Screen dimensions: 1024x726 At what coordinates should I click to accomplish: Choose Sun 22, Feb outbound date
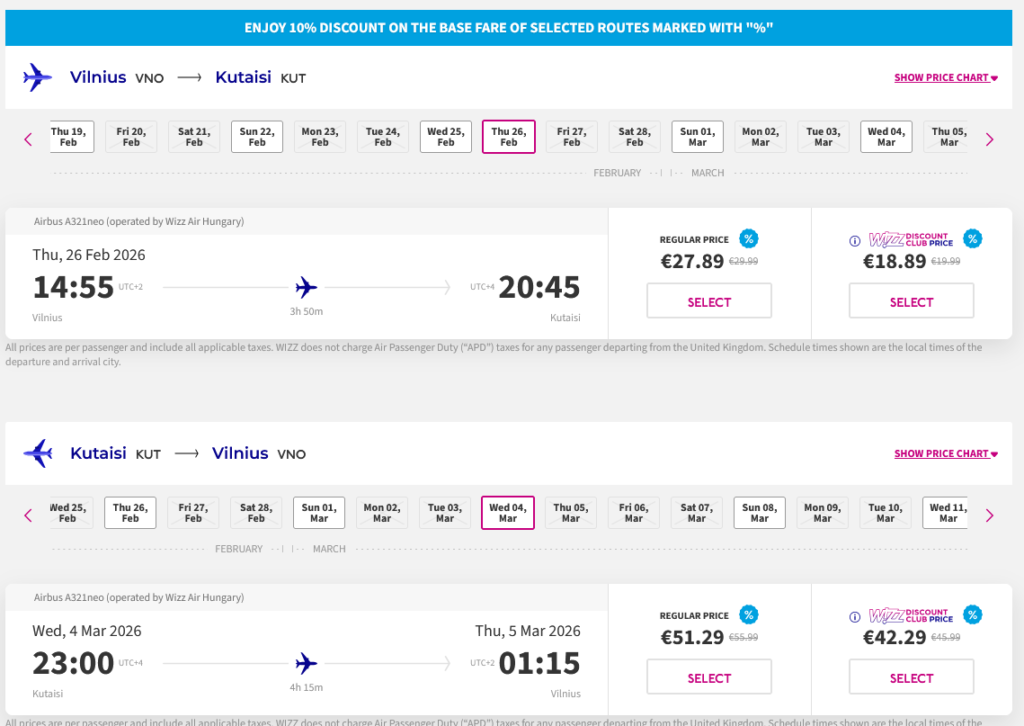point(257,137)
